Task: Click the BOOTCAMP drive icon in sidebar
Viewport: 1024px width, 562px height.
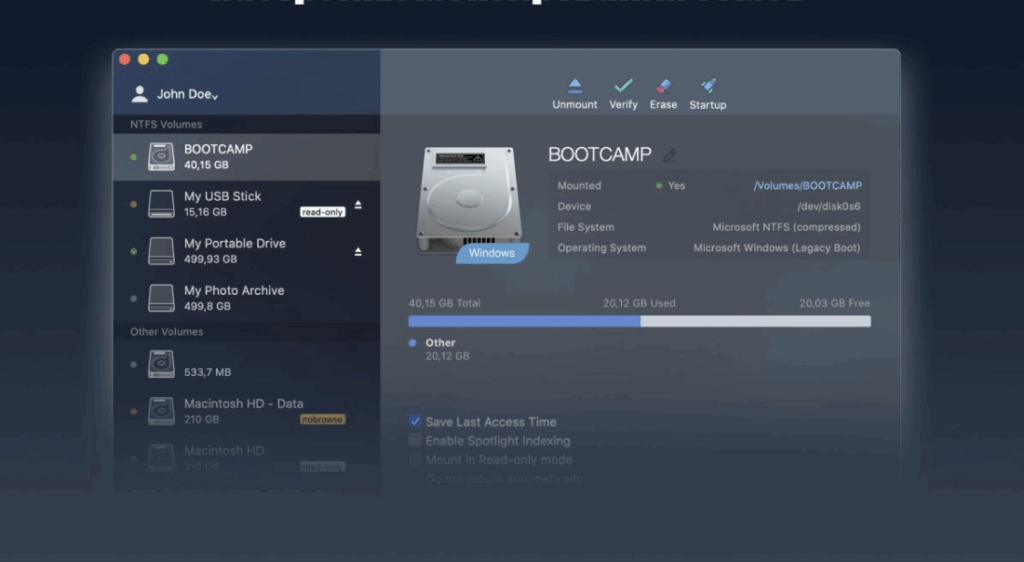Action: (161, 157)
